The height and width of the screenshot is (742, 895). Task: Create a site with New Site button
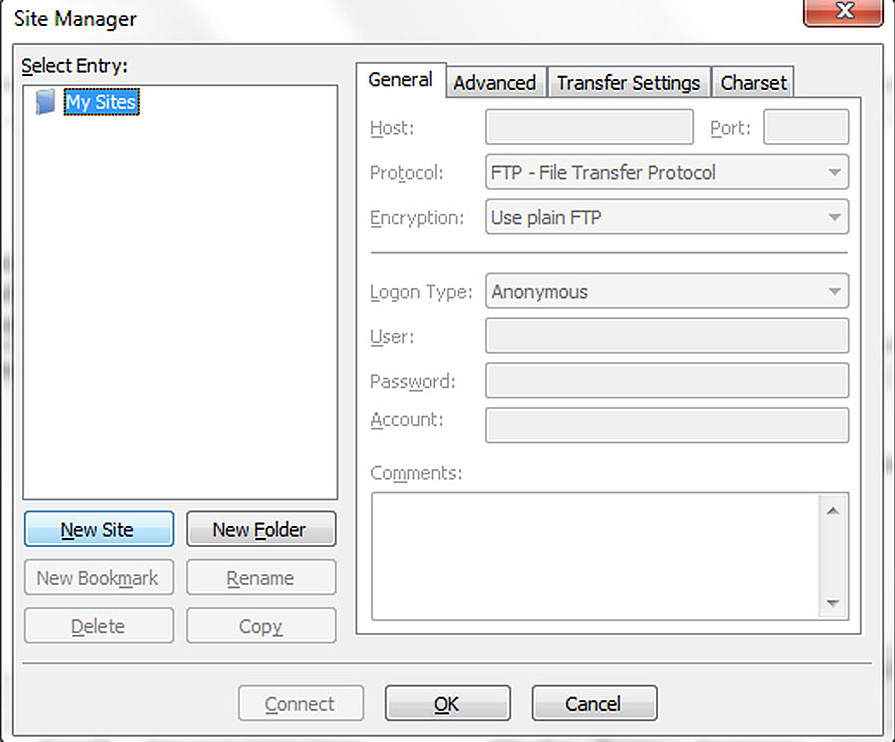click(98, 530)
